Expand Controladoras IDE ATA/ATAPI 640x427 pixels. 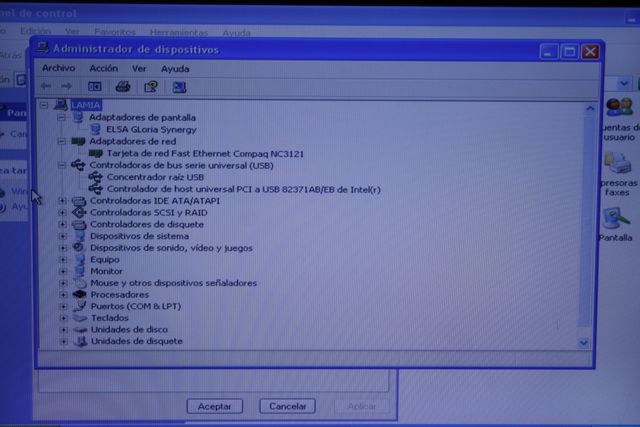point(62,201)
